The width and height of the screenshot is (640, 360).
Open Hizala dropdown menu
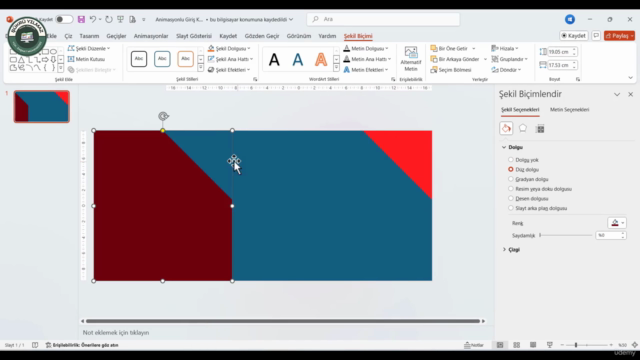pos(505,48)
